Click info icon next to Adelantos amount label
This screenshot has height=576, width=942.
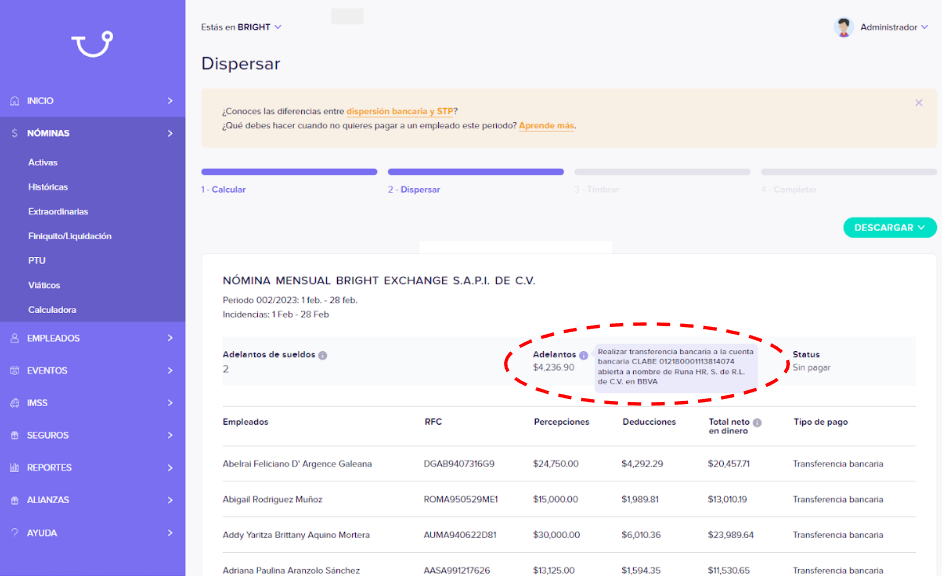583,356
